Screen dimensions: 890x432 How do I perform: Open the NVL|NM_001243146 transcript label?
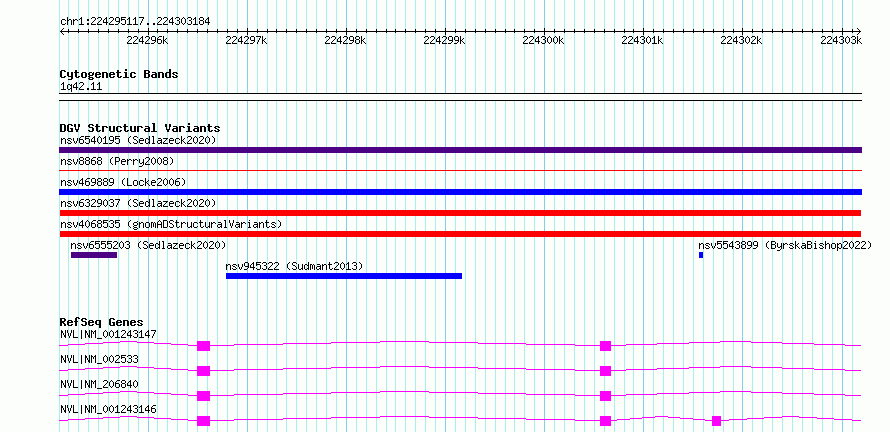(108, 409)
